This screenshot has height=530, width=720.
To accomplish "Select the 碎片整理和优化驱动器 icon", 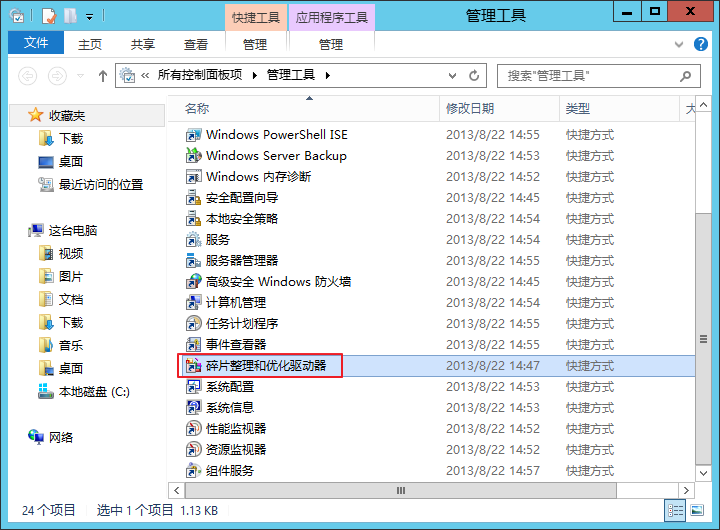I will point(193,366).
